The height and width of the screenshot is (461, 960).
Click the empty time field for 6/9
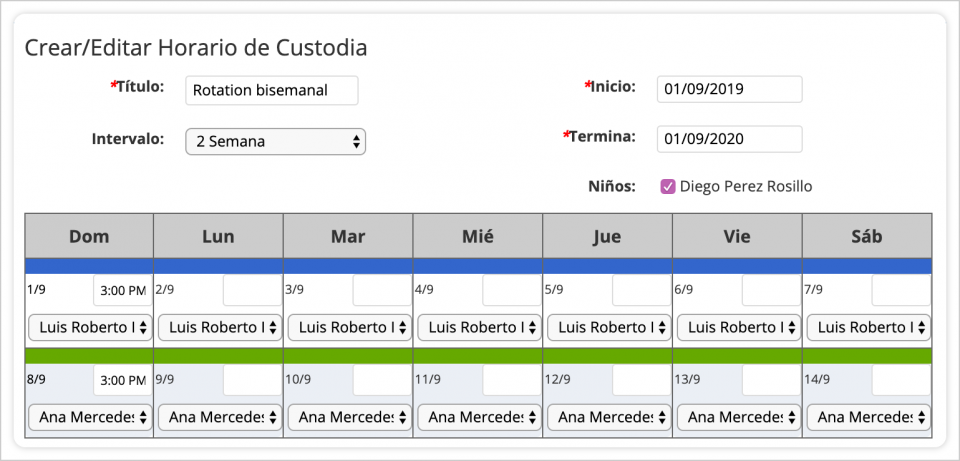coord(771,291)
